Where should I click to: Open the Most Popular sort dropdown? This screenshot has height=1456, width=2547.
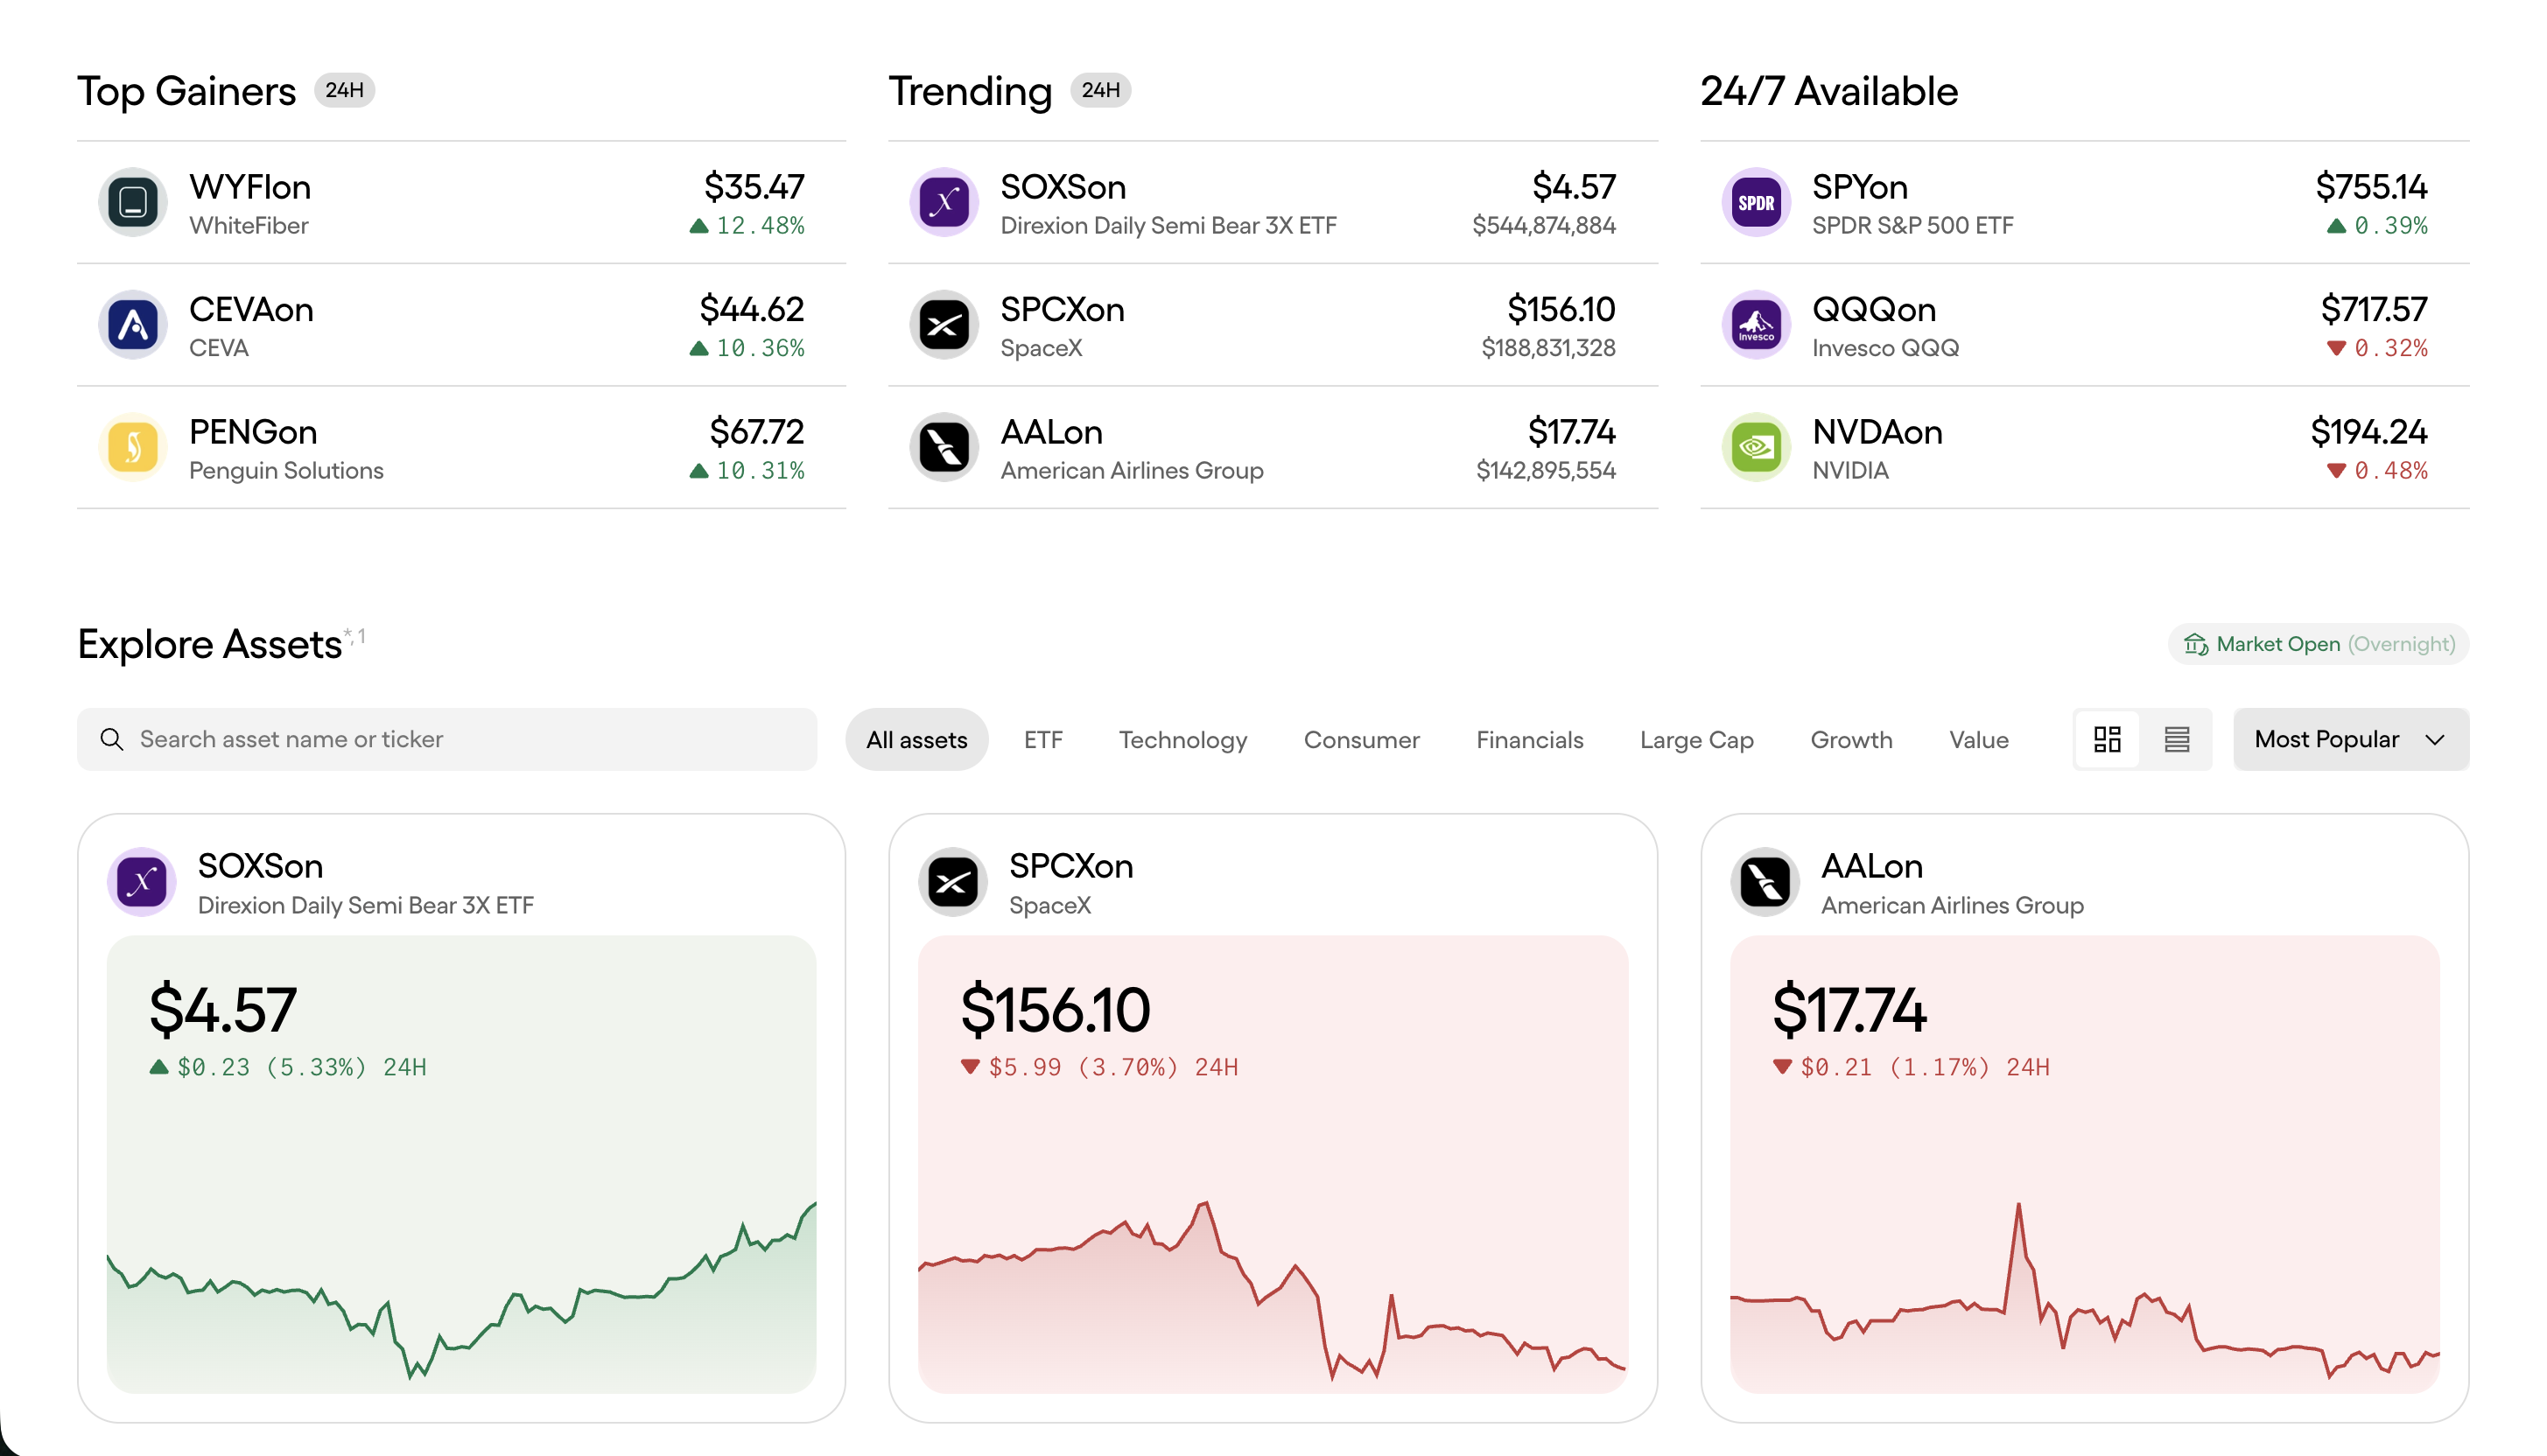pyautogui.click(x=2350, y=739)
